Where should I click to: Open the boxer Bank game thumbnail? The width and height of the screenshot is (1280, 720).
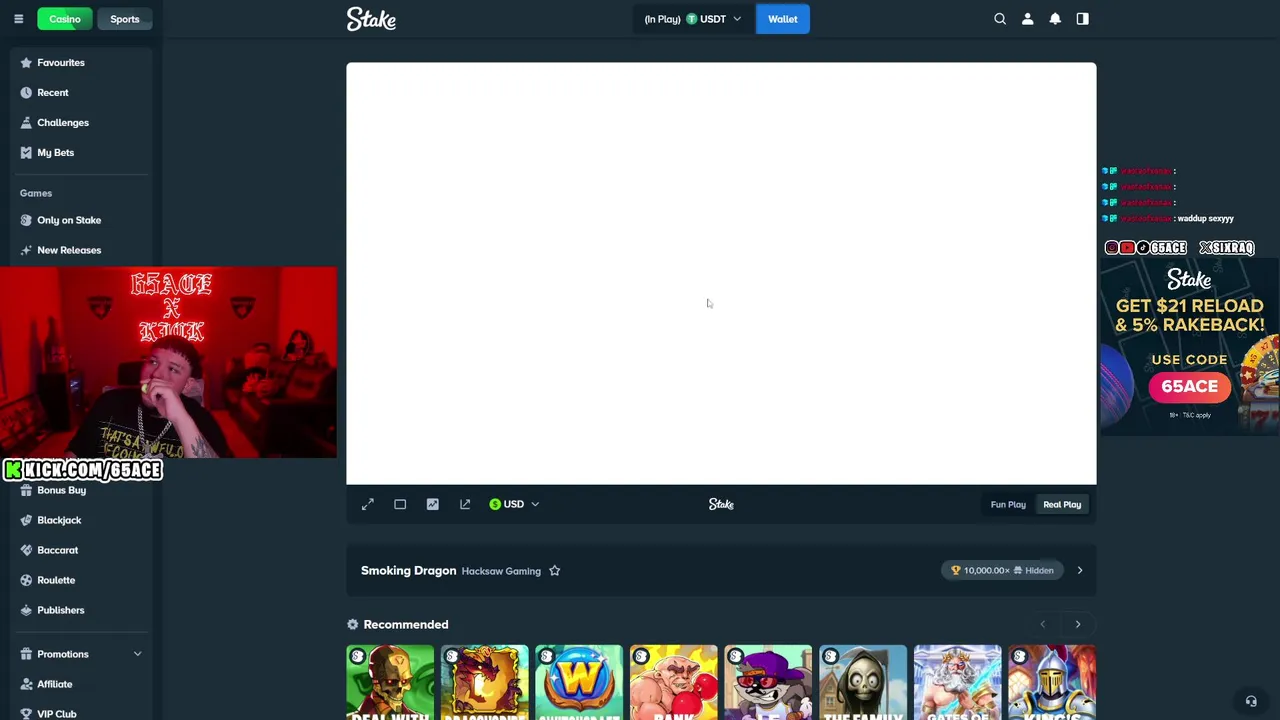674,682
